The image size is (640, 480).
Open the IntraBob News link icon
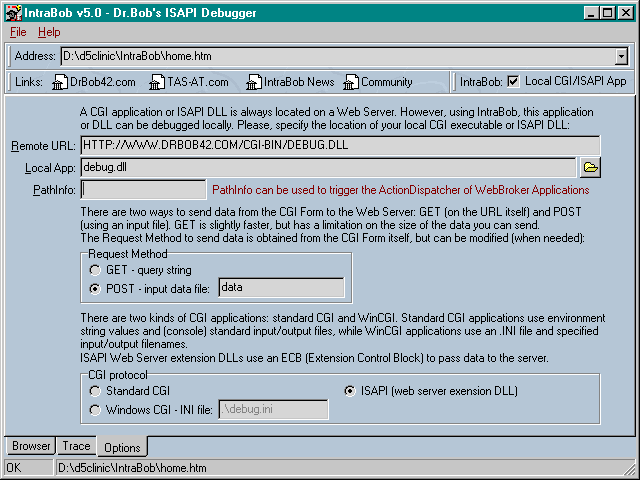coord(254,82)
